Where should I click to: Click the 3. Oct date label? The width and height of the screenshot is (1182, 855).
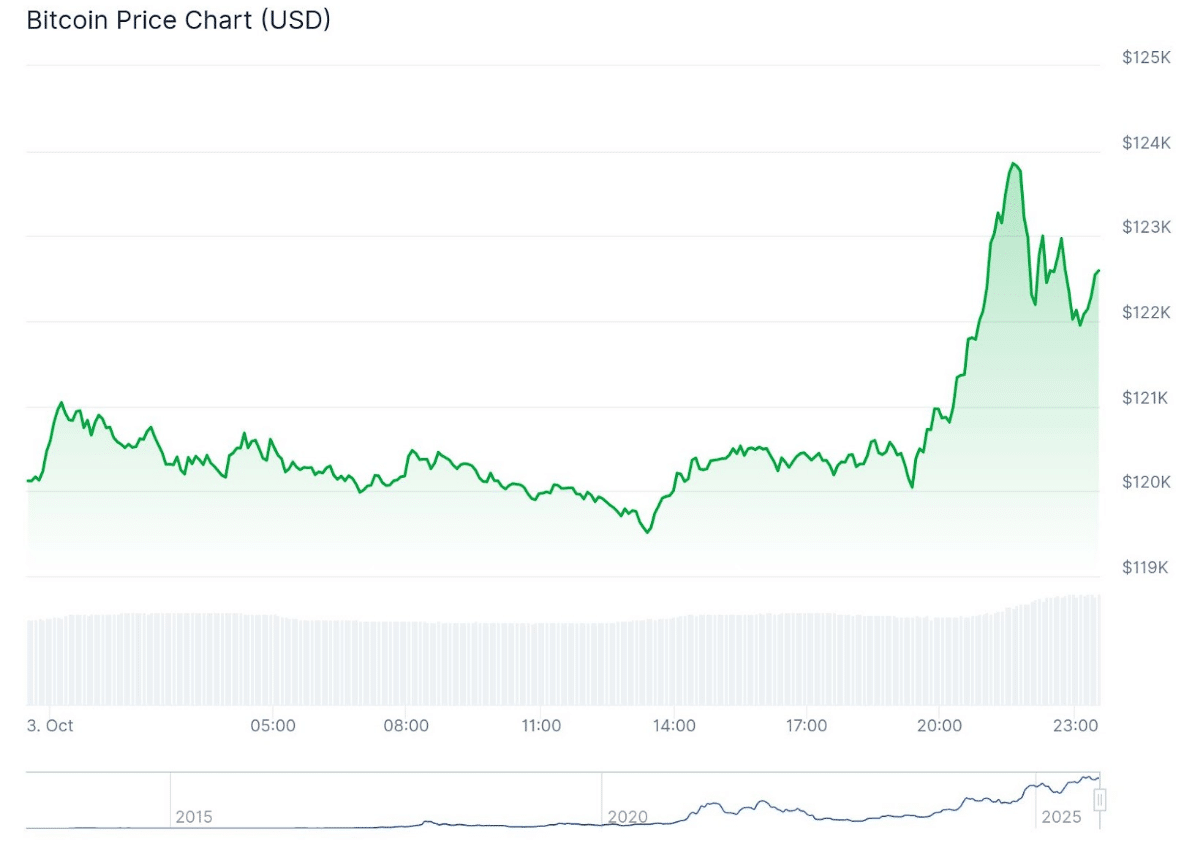click(x=50, y=725)
